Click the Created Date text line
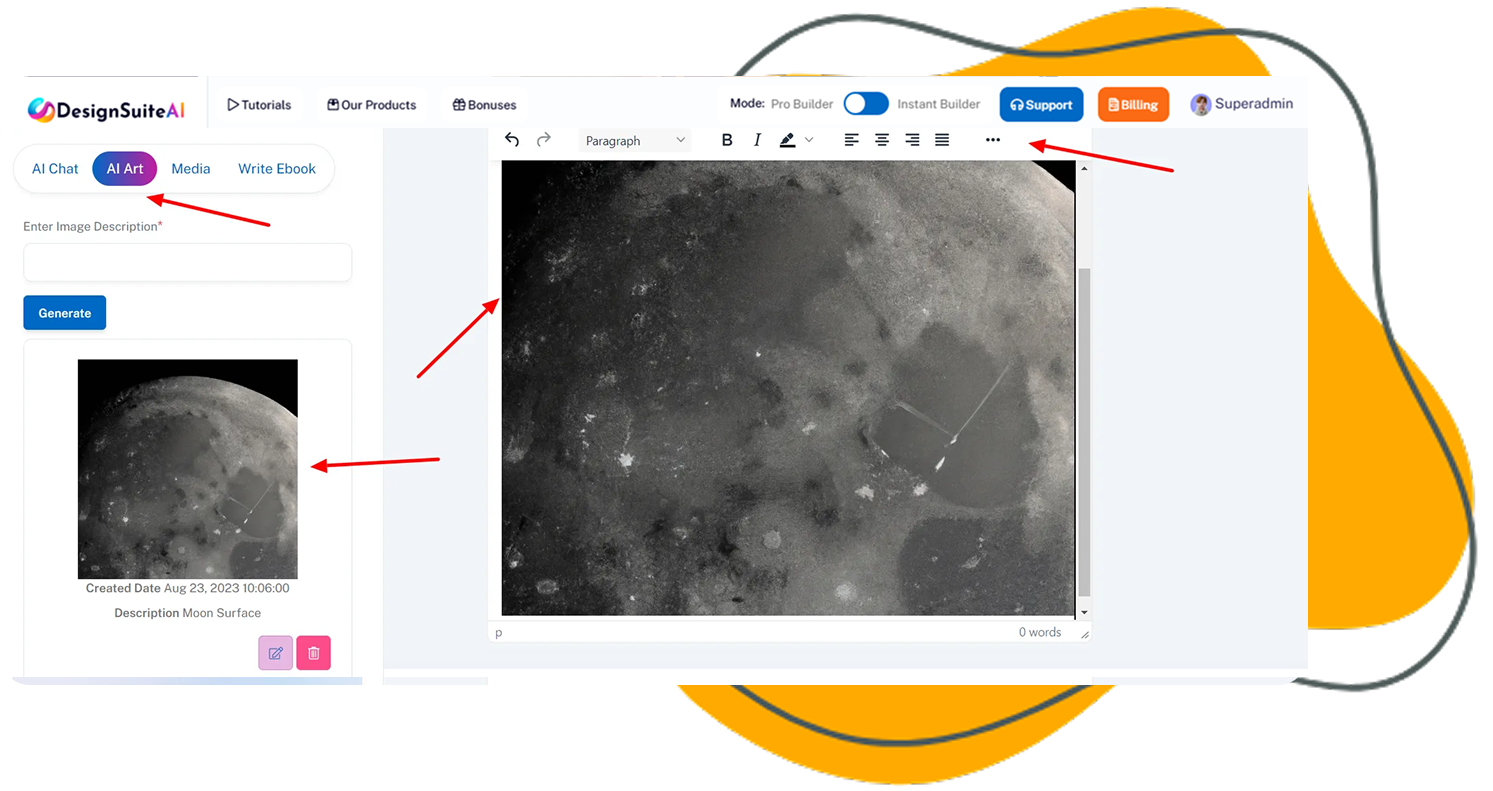 click(x=188, y=588)
